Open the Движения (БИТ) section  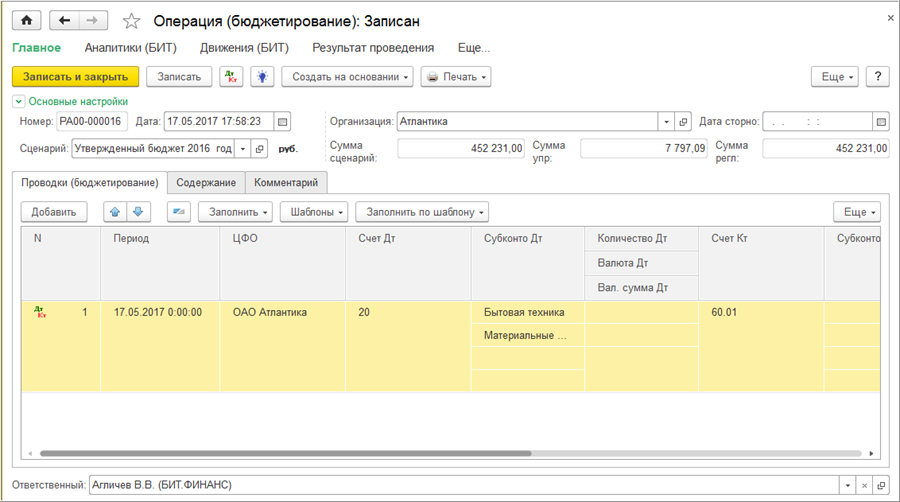coord(244,47)
